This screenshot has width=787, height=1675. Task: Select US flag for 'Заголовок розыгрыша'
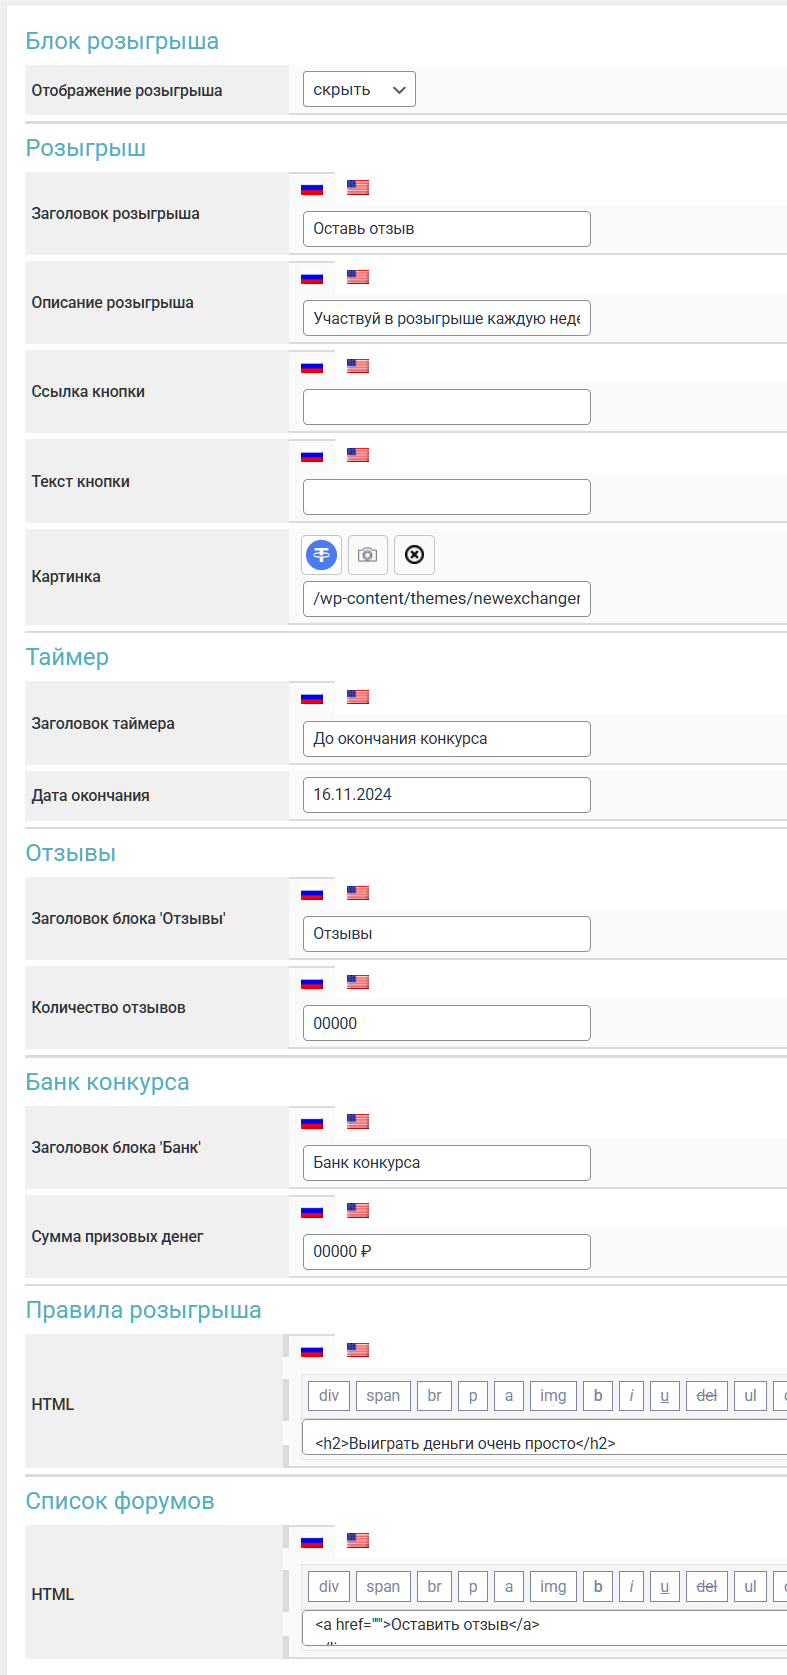358,187
